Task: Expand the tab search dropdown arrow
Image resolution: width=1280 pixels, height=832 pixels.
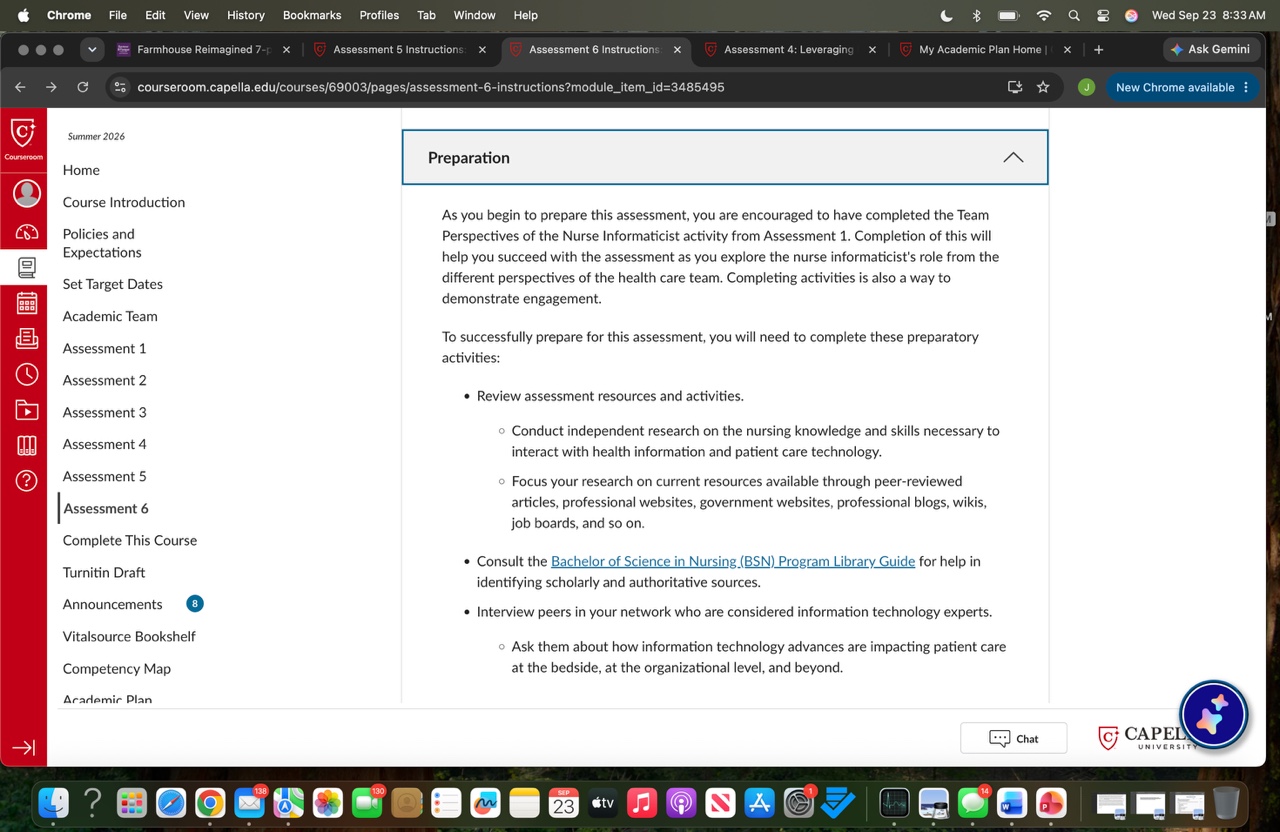Action: point(92,49)
